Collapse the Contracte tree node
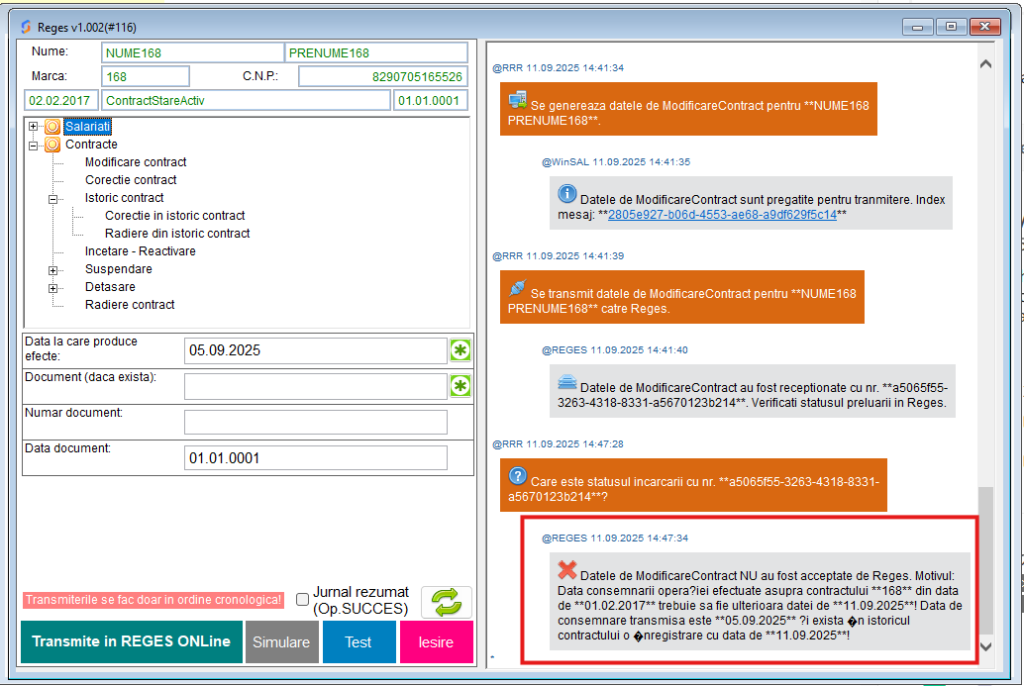The width and height of the screenshot is (1024, 686). click(x=33, y=145)
